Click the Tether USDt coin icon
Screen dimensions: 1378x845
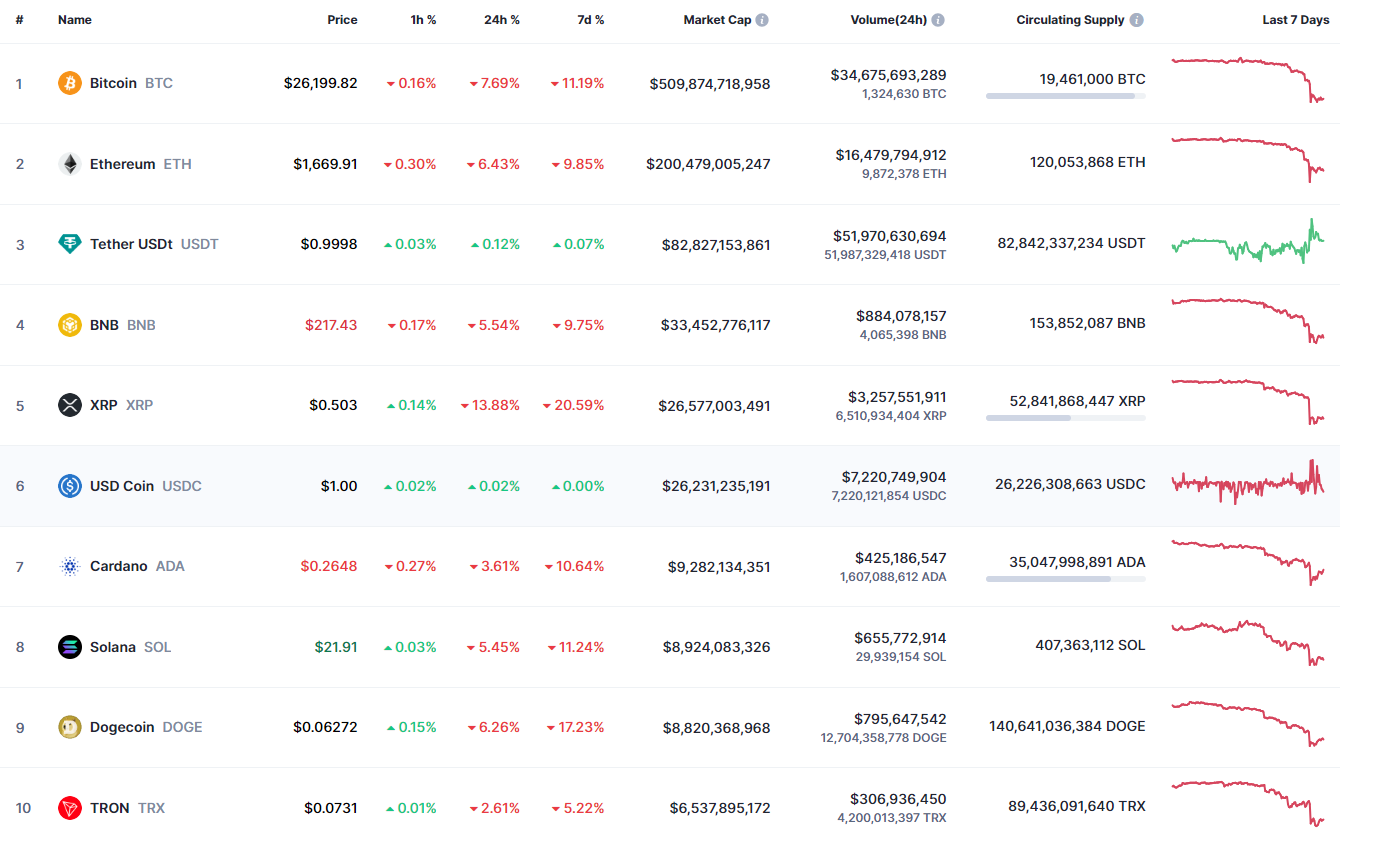pos(68,243)
